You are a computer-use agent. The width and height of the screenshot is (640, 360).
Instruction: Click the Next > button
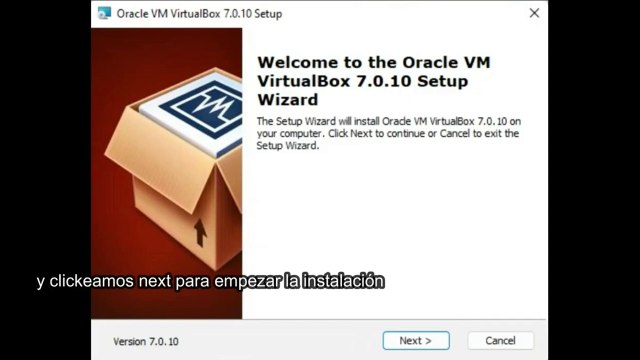coord(416,340)
